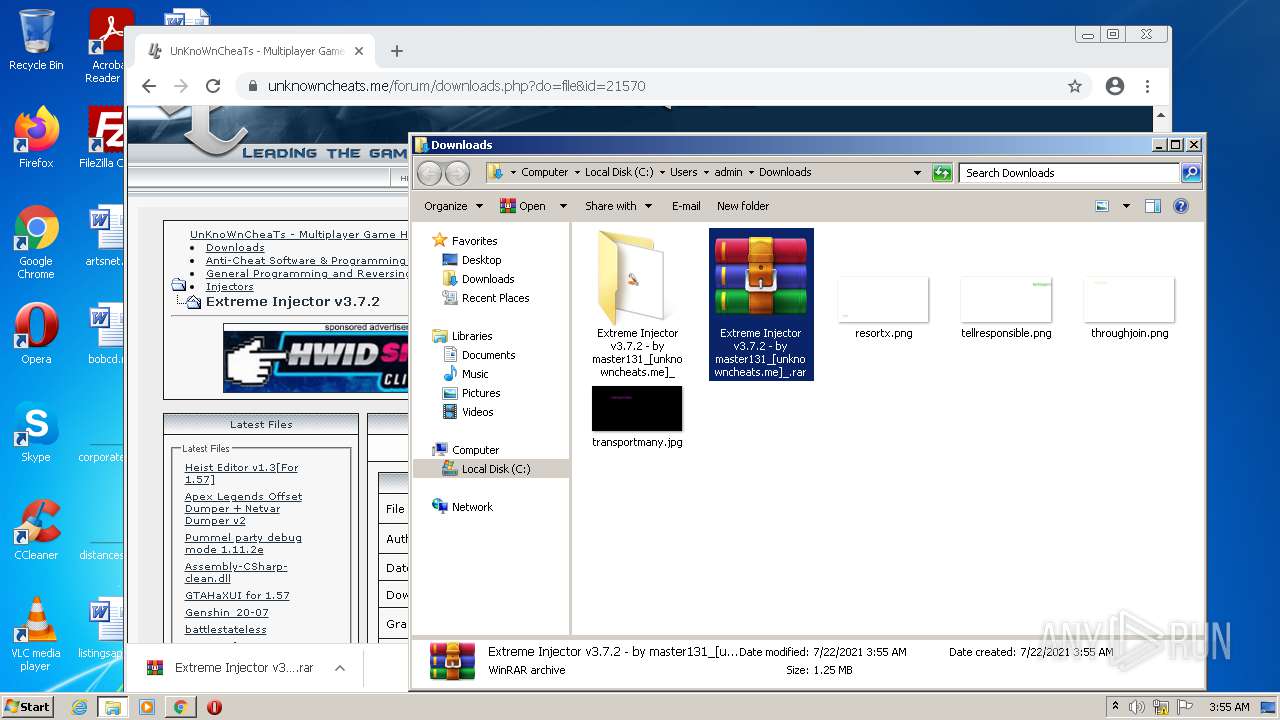Viewport: 1280px width, 720px height.
Task: Open Google Chrome desktop shortcut
Action: (36, 243)
